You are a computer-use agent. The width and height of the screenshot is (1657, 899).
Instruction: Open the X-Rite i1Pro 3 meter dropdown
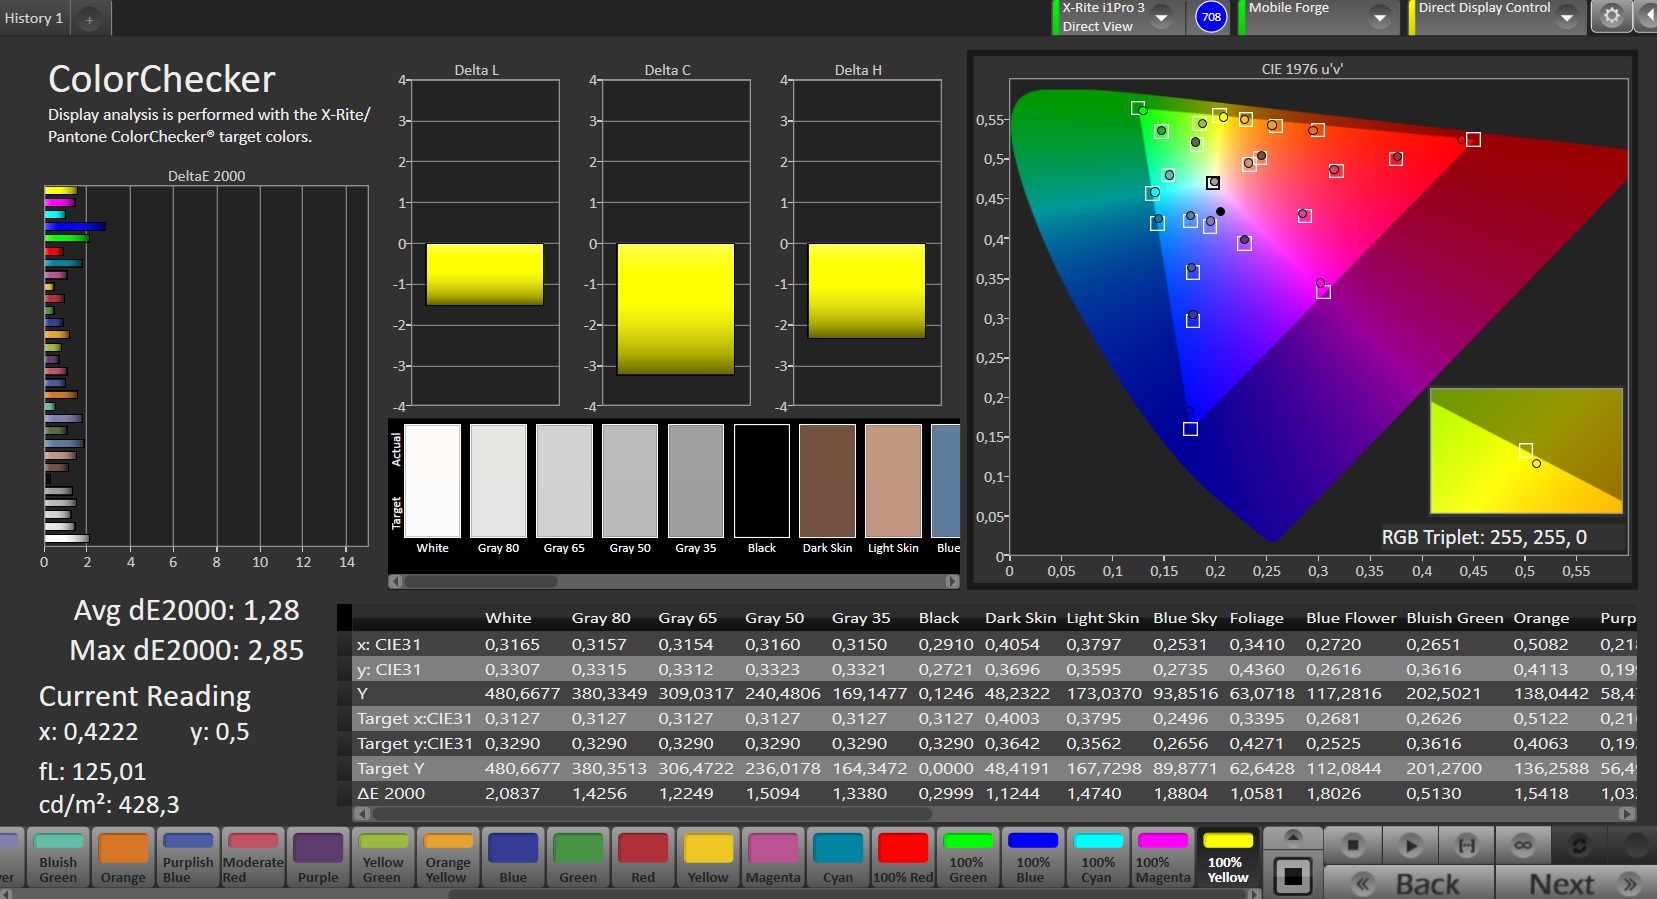[1162, 17]
